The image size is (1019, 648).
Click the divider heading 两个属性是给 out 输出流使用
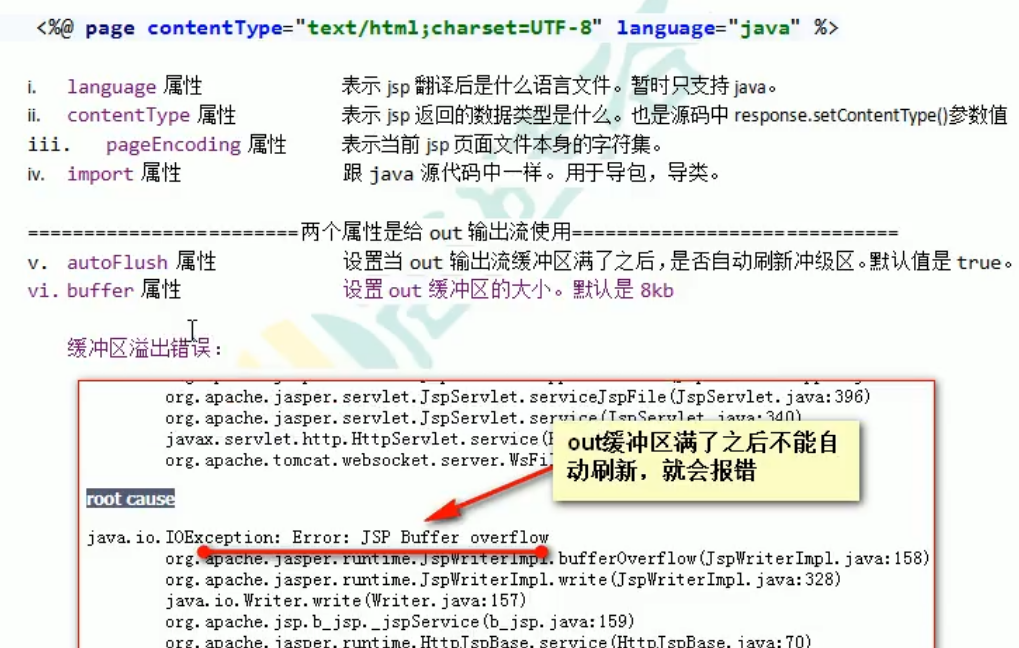click(435, 232)
